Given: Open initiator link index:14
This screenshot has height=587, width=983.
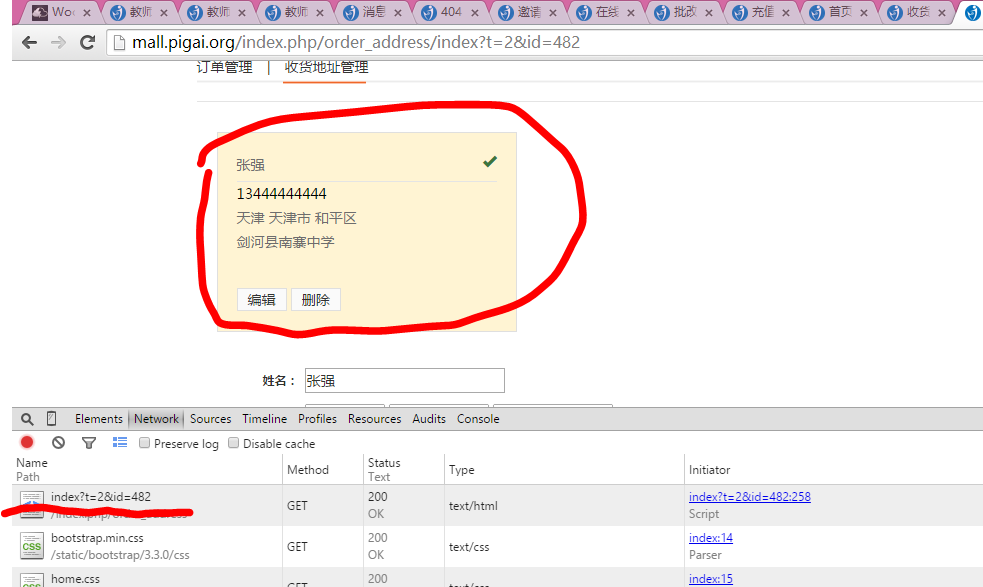Looking at the screenshot, I should click(711, 538).
